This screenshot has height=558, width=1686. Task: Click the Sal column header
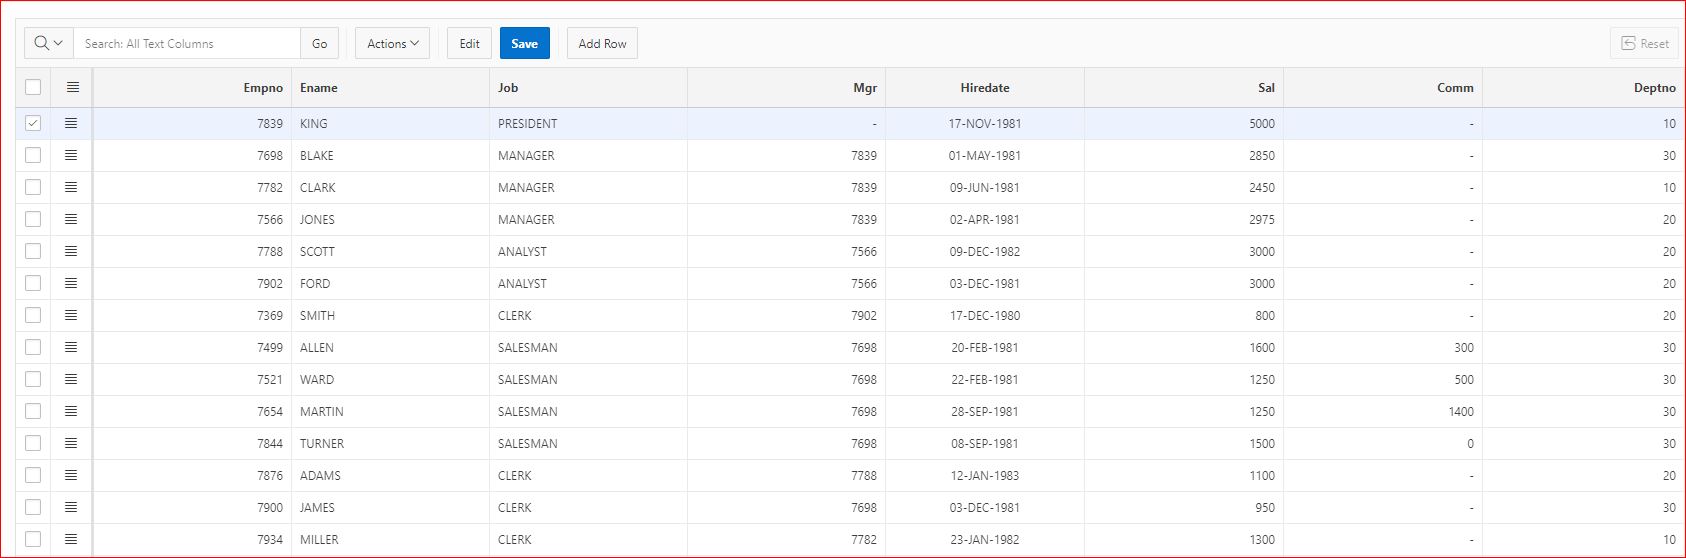tap(1266, 88)
